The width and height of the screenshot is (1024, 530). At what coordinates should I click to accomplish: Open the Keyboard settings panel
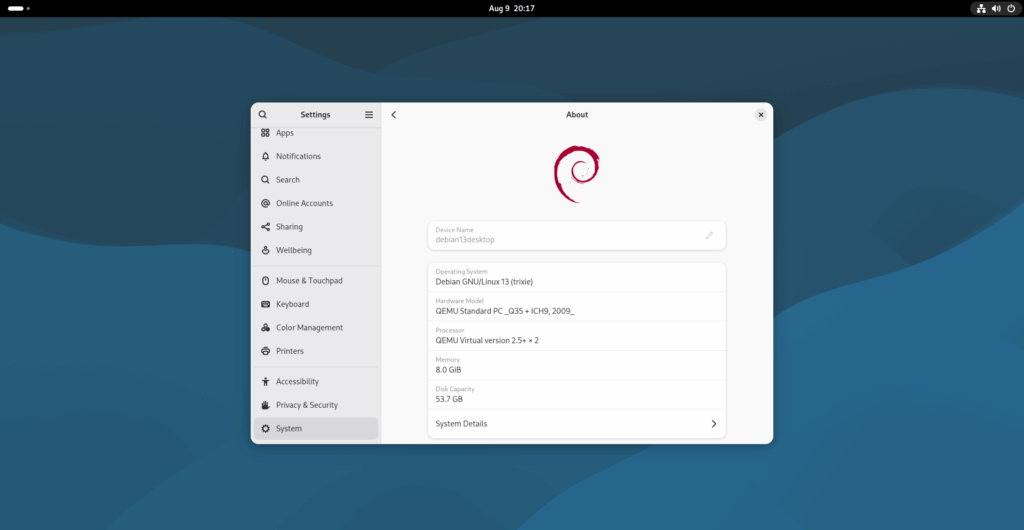point(315,304)
